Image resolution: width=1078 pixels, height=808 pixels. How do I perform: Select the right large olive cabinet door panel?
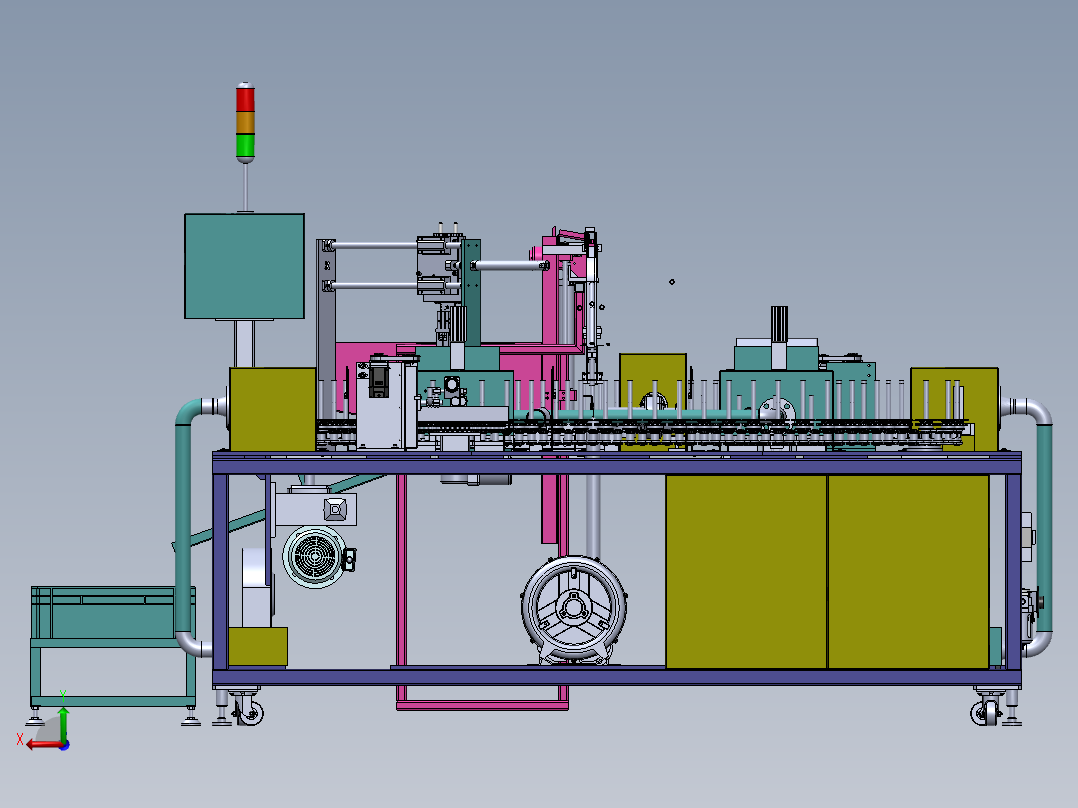908,571
